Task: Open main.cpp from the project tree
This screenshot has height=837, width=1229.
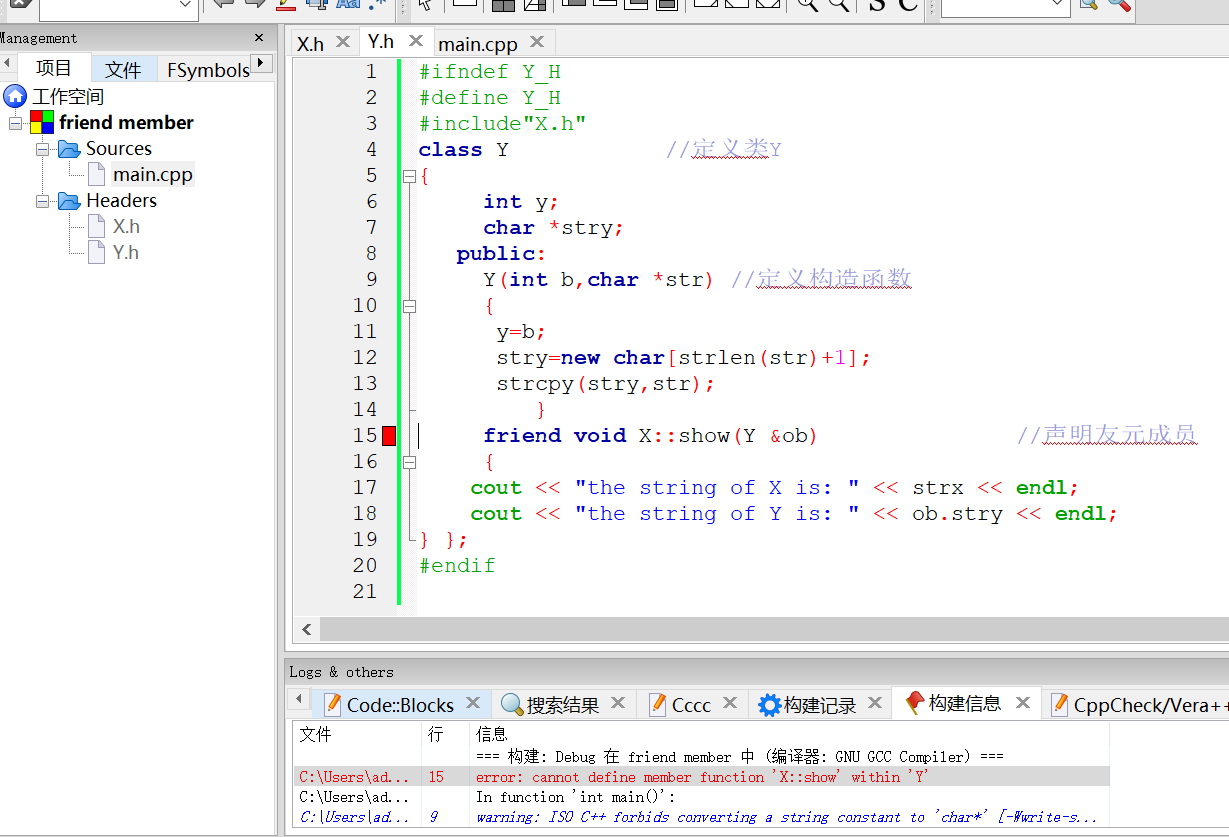Action: 152,175
